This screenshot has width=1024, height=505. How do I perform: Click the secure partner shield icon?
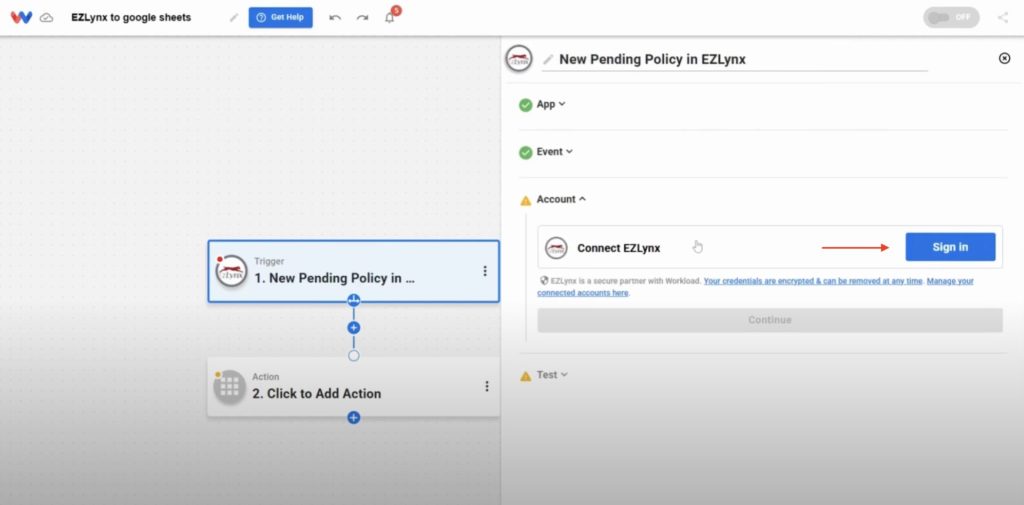544,281
